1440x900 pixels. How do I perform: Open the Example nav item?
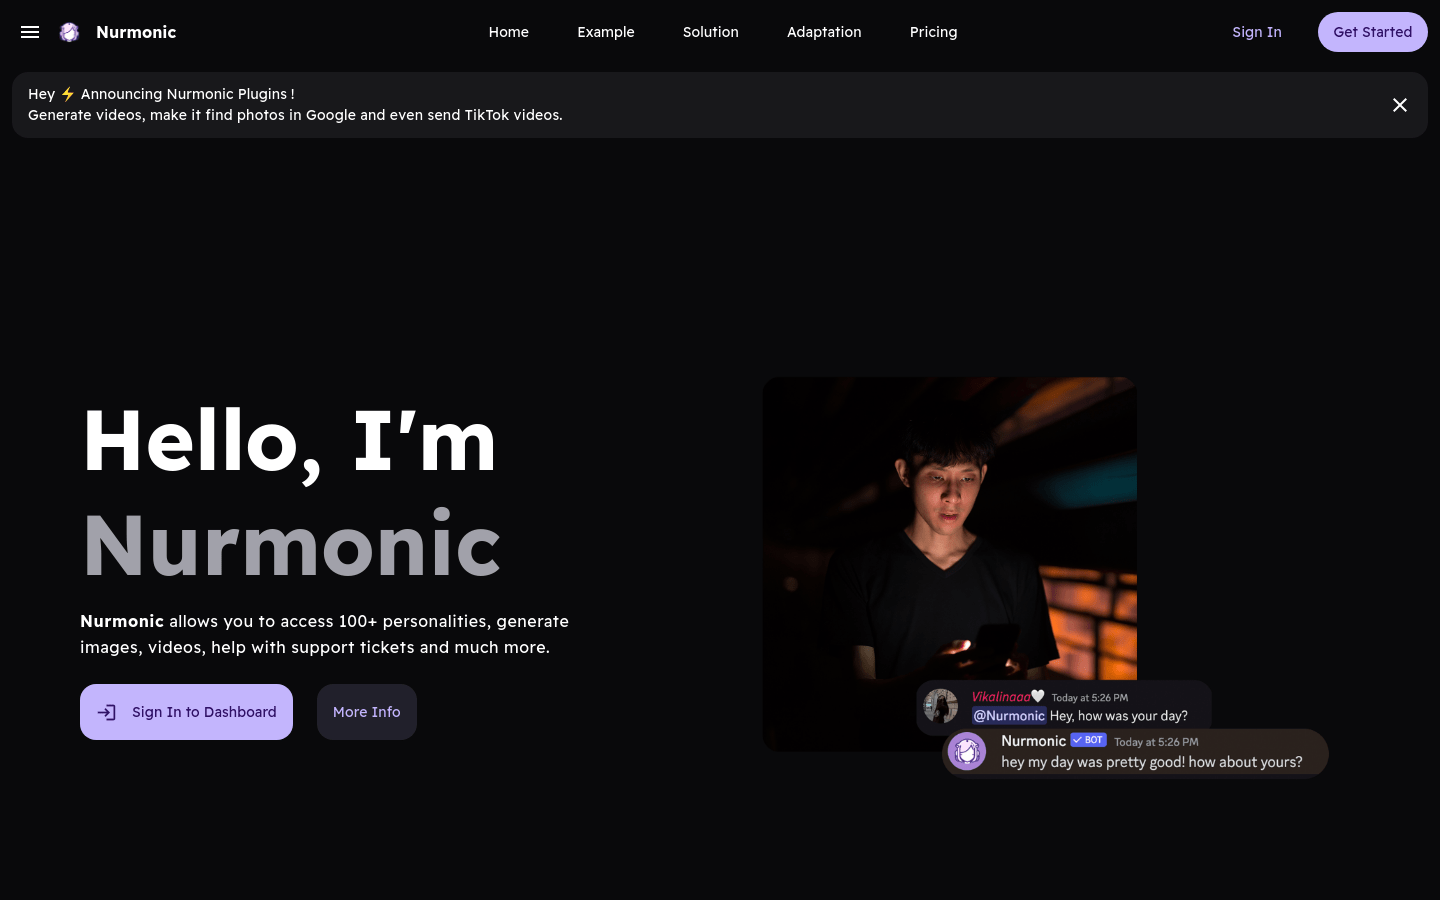point(605,32)
